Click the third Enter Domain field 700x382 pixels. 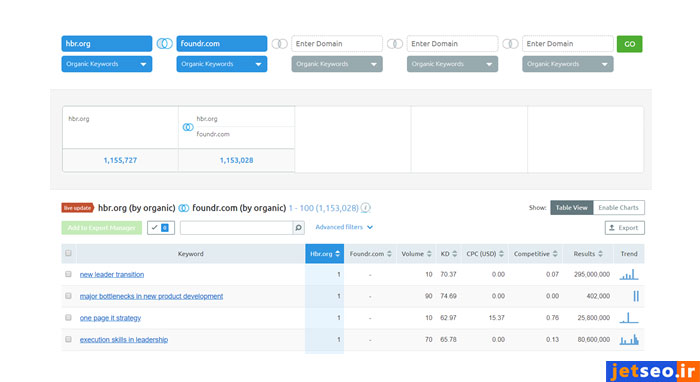pos(337,44)
